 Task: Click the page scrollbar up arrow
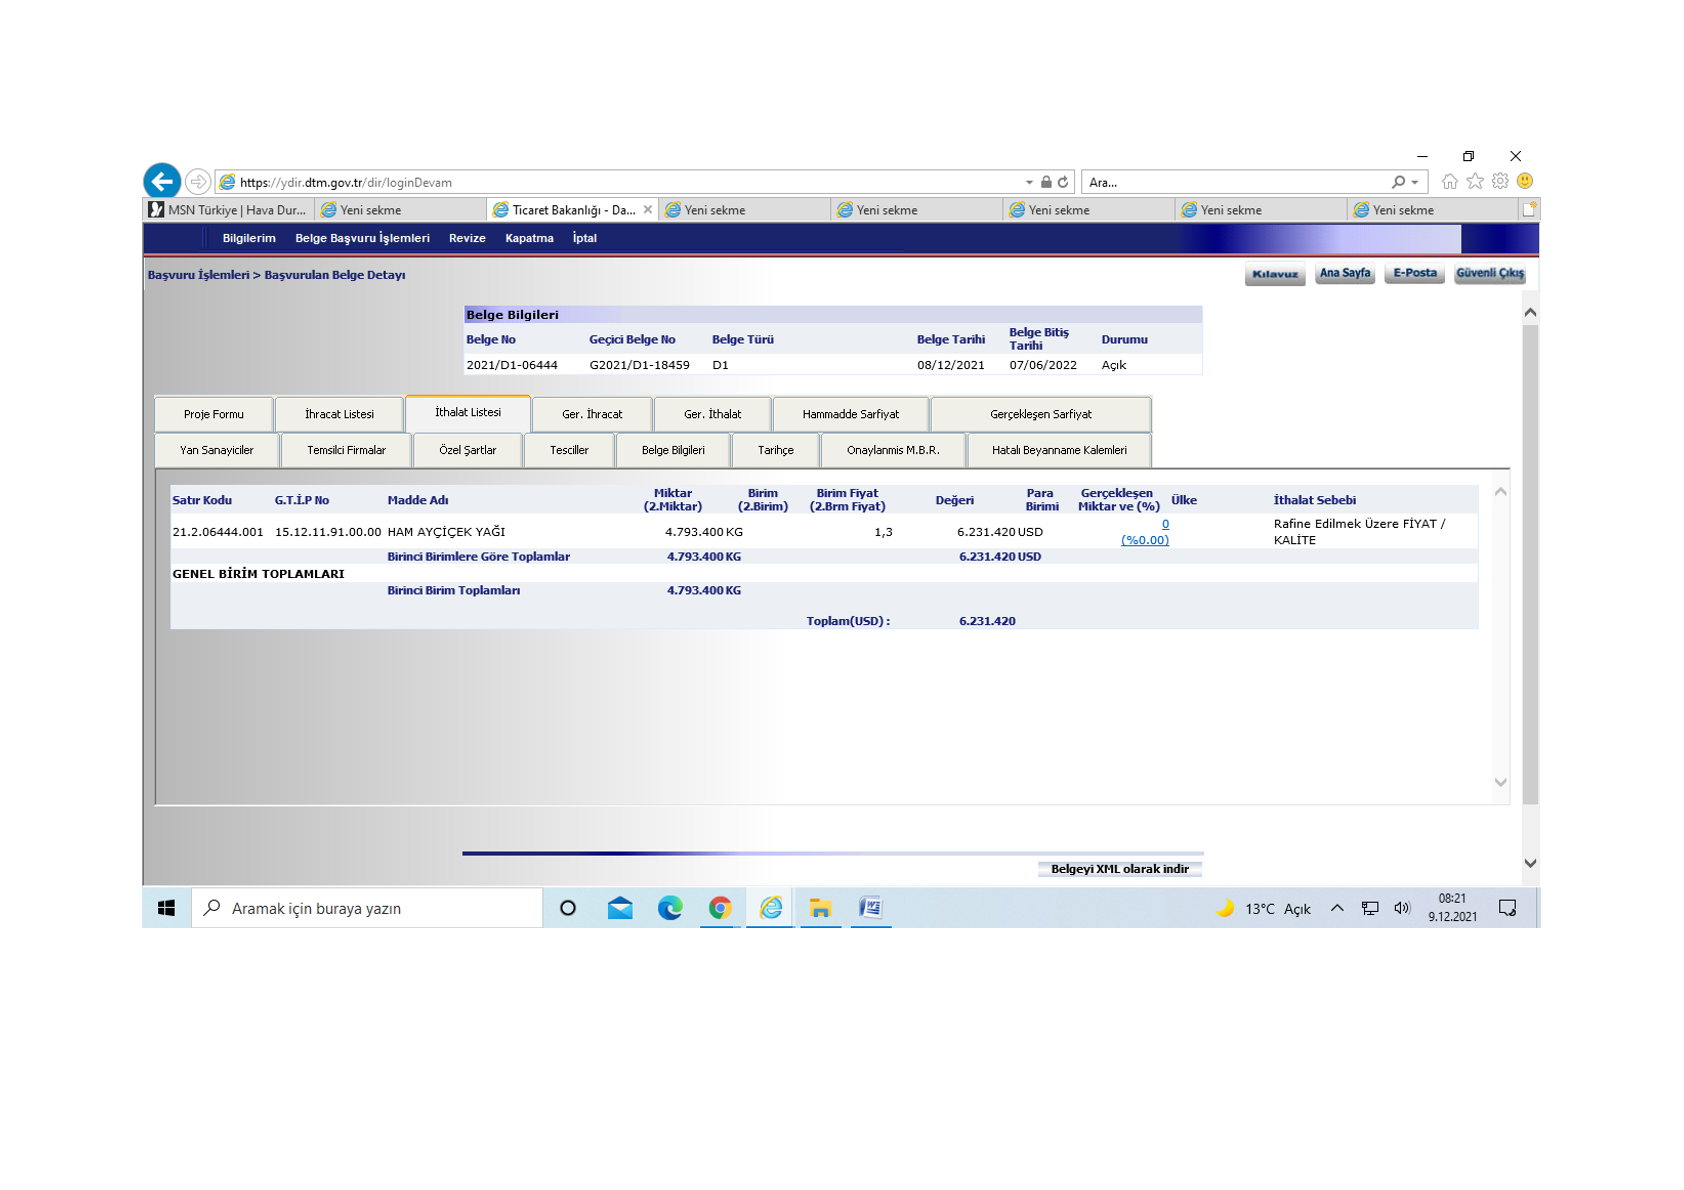(x=1530, y=313)
